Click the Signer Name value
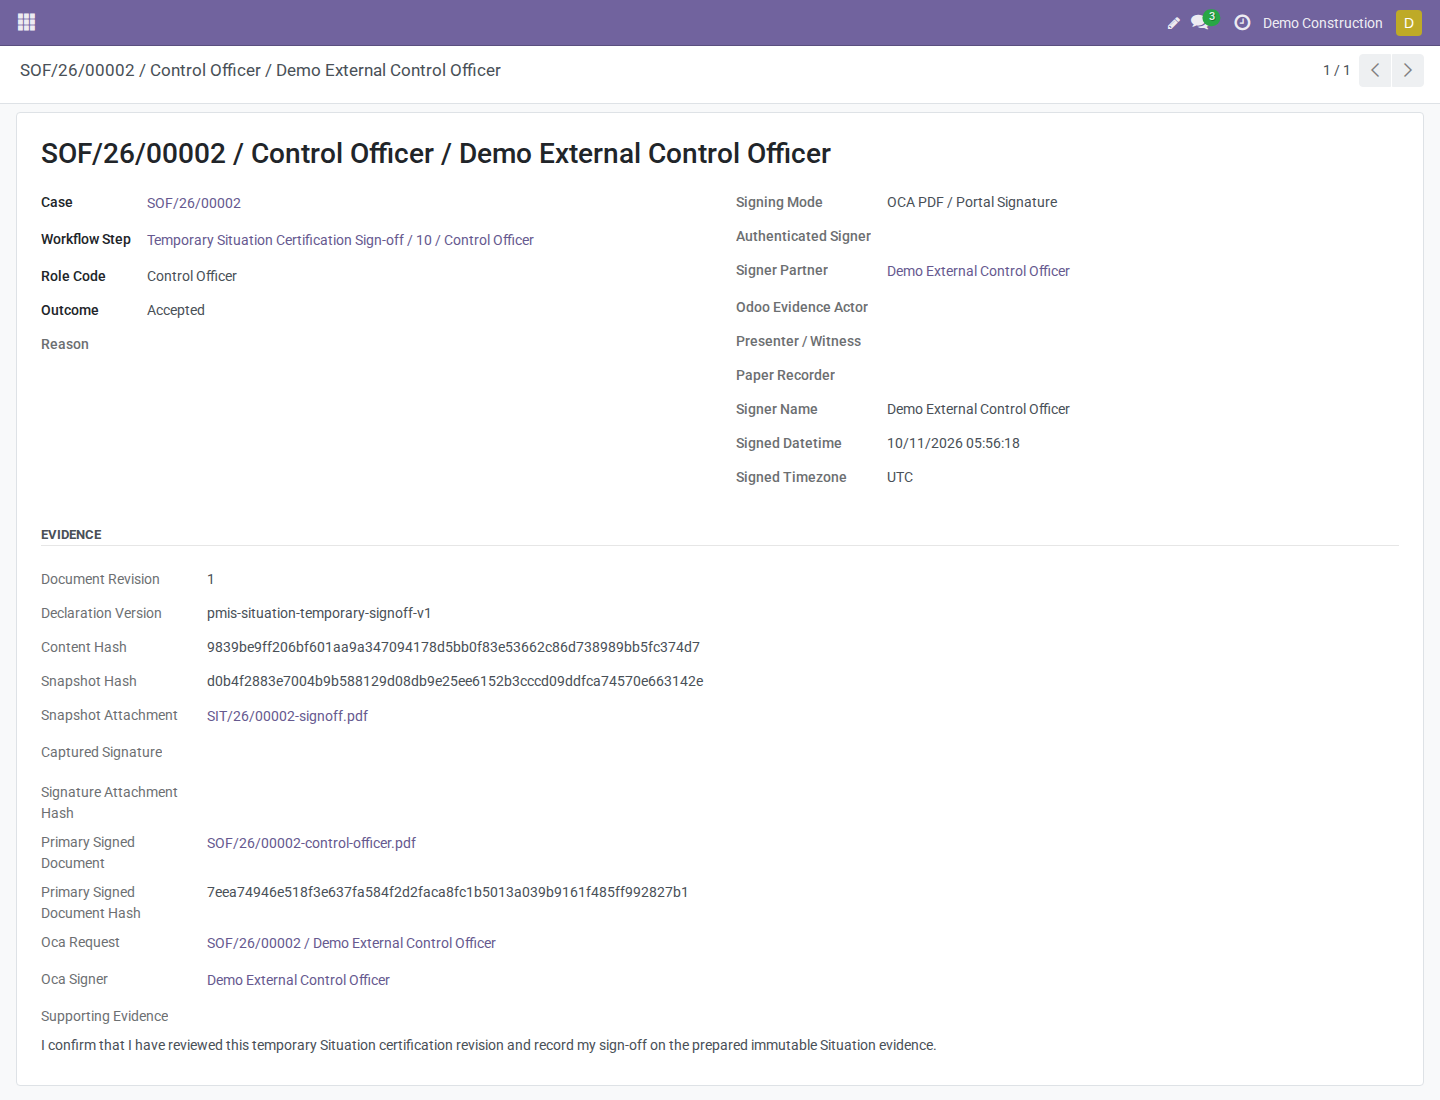Viewport: 1440px width, 1100px height. point(978,409)
